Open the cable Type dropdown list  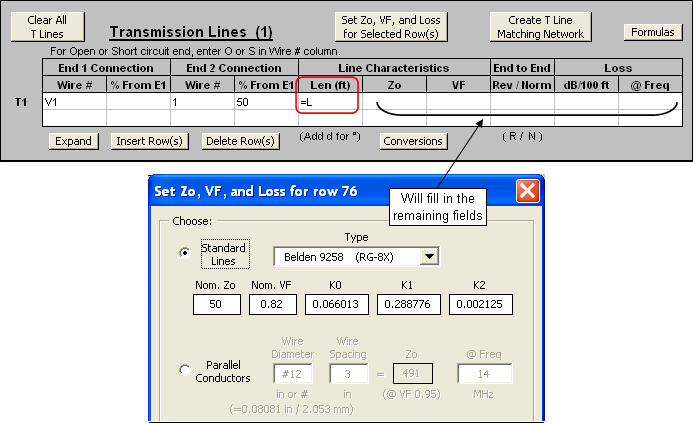tap(429, 257)
